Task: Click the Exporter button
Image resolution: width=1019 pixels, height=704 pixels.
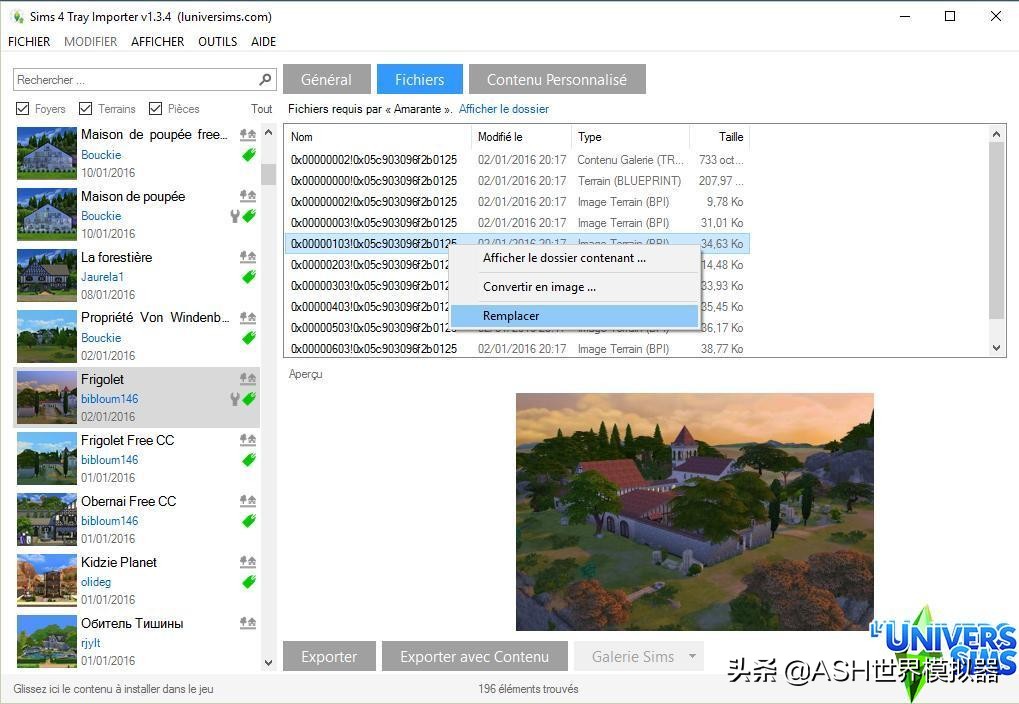Action: click(329, 657)
